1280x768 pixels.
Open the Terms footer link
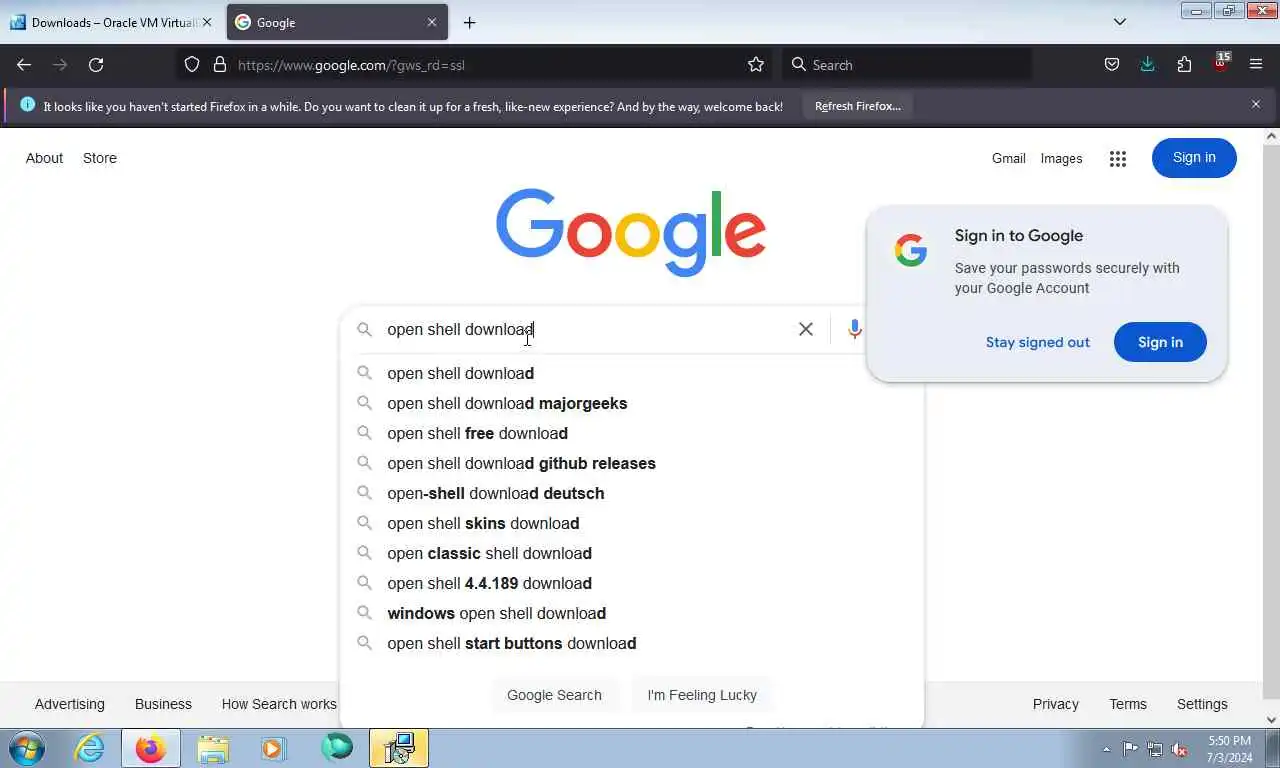(x=1128, y=704)
